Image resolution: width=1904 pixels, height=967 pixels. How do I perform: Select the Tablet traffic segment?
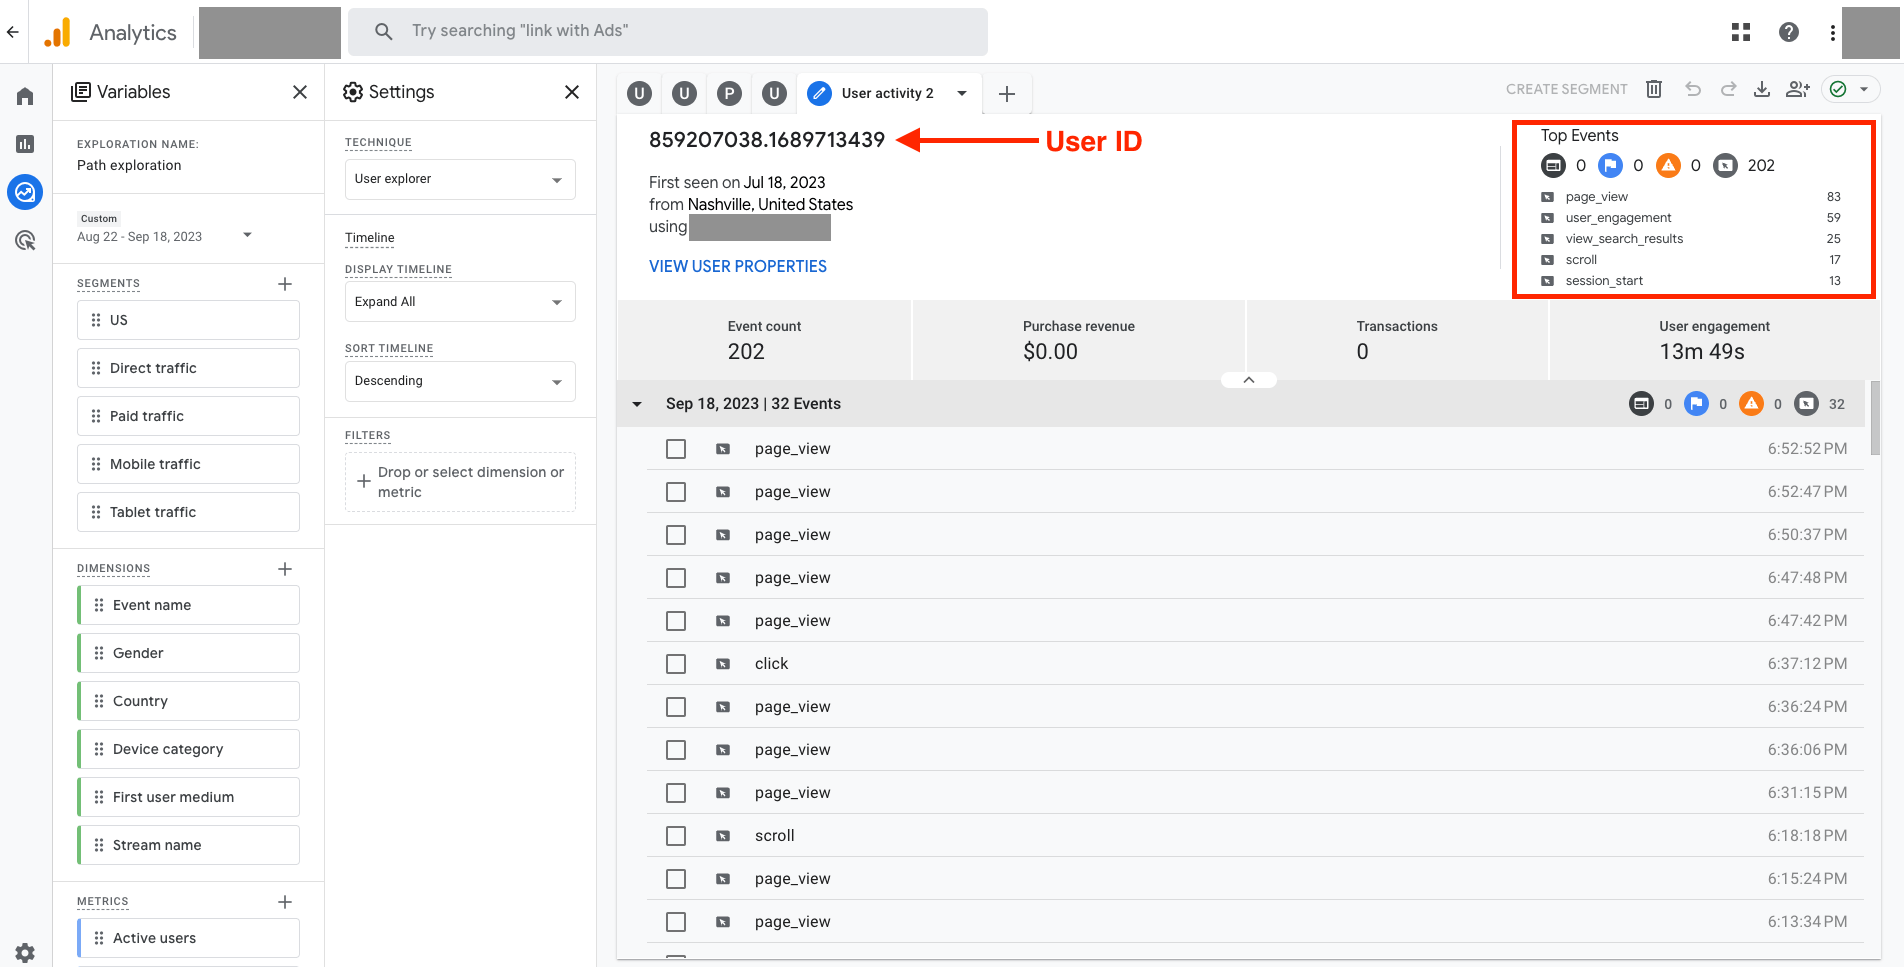188,512
